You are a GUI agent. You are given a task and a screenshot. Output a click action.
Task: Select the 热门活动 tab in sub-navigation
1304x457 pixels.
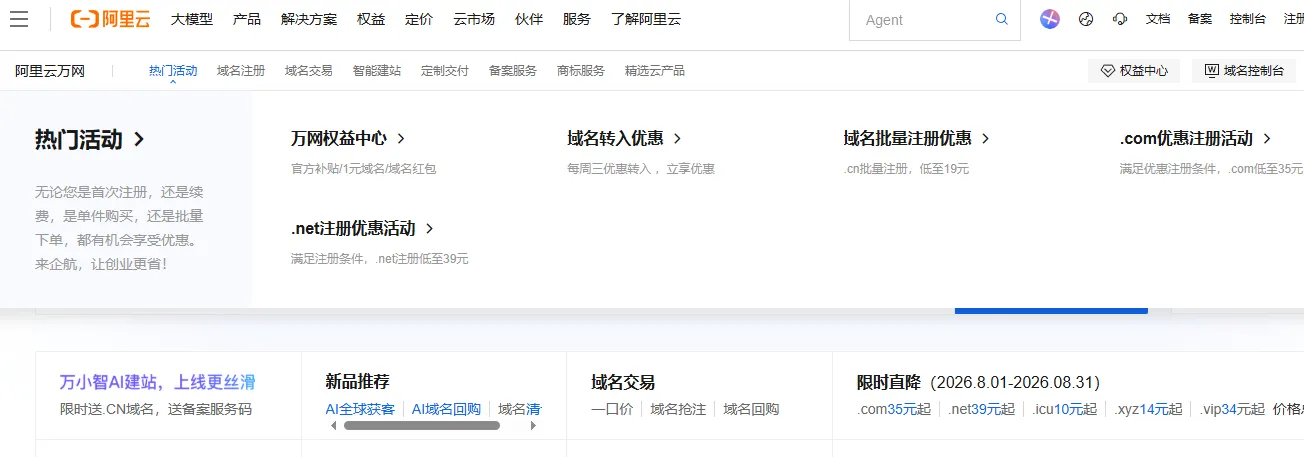173,71
